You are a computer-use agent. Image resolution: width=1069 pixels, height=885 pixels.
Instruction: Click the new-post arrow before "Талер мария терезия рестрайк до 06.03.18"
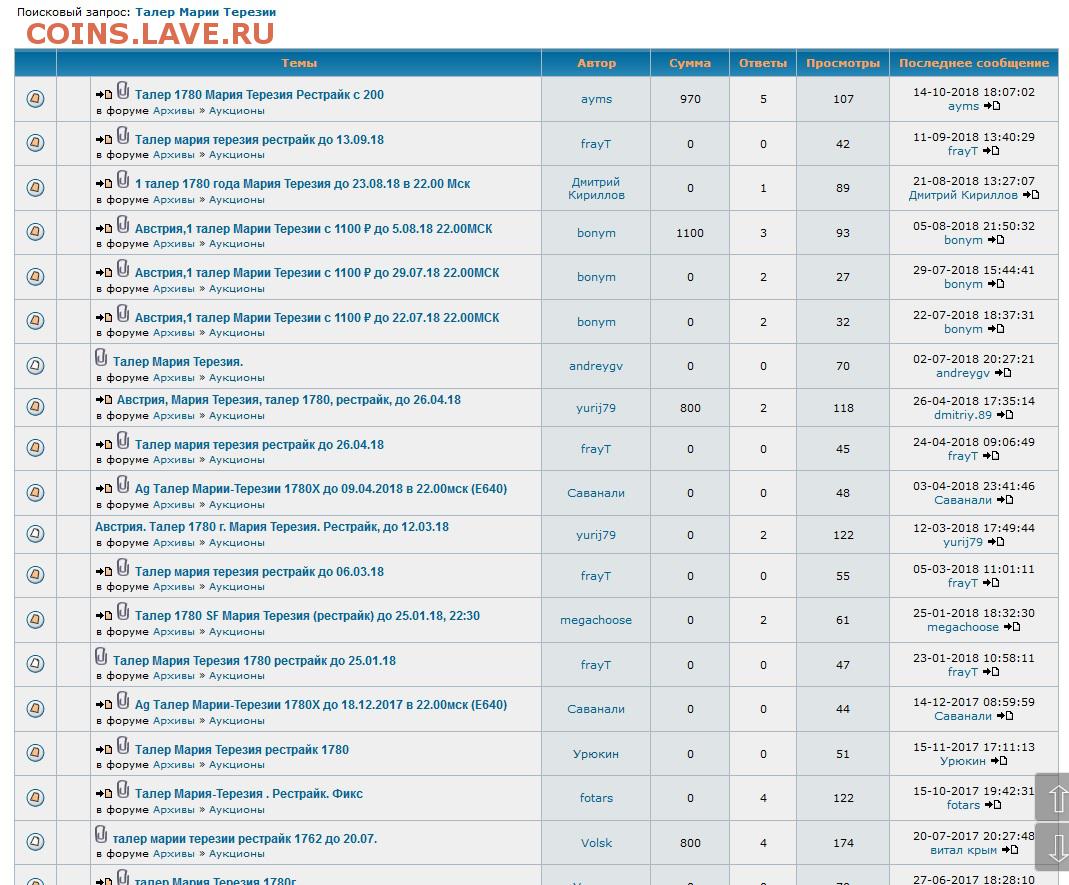click(x=104, y=571)
